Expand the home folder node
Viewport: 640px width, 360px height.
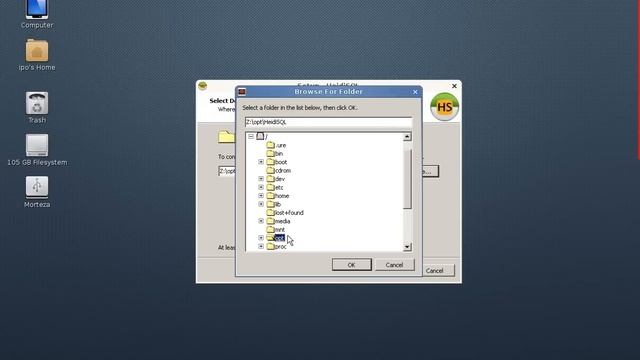point(261,196)
